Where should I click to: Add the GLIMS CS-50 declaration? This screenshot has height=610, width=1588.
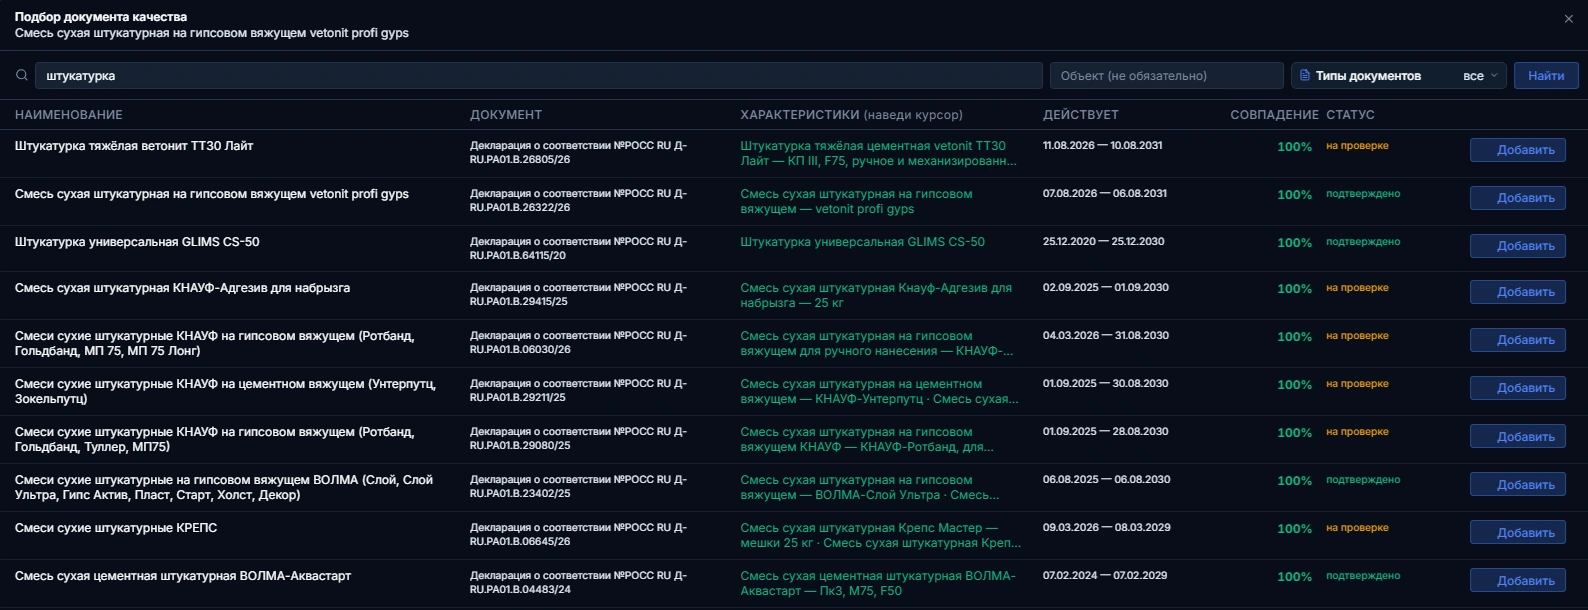1517,246
